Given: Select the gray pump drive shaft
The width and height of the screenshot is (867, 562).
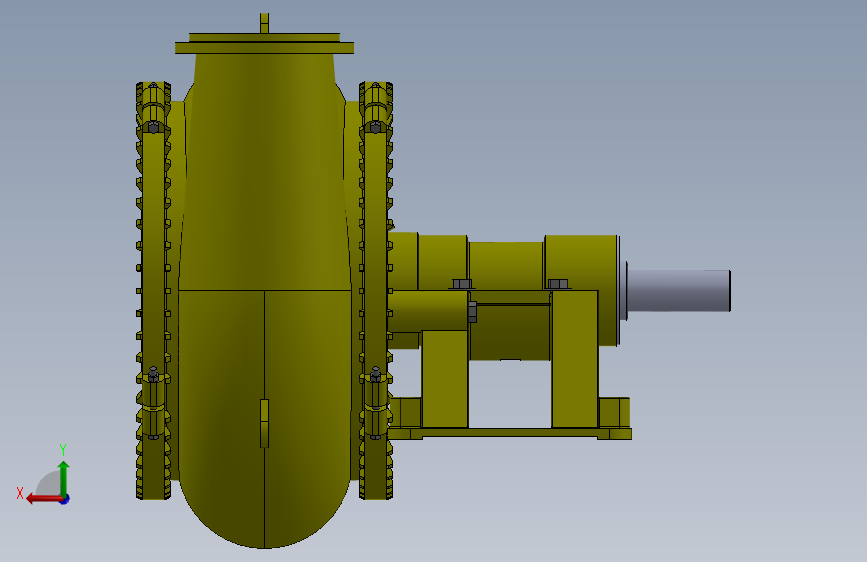Looking at the screenshot, I should 678,291.
